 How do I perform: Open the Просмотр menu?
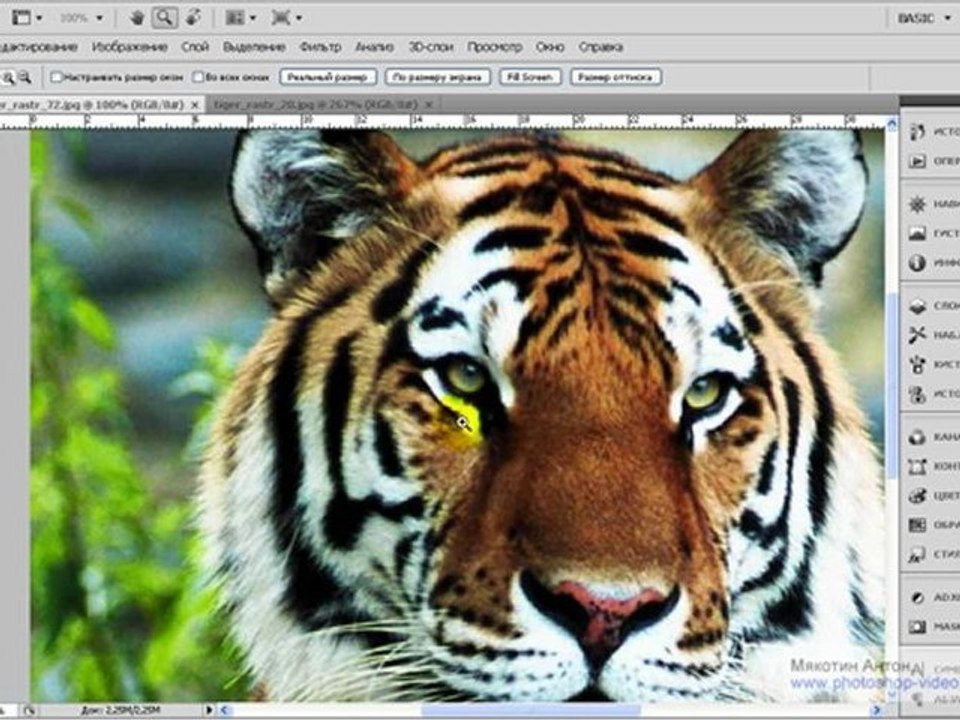495,47
